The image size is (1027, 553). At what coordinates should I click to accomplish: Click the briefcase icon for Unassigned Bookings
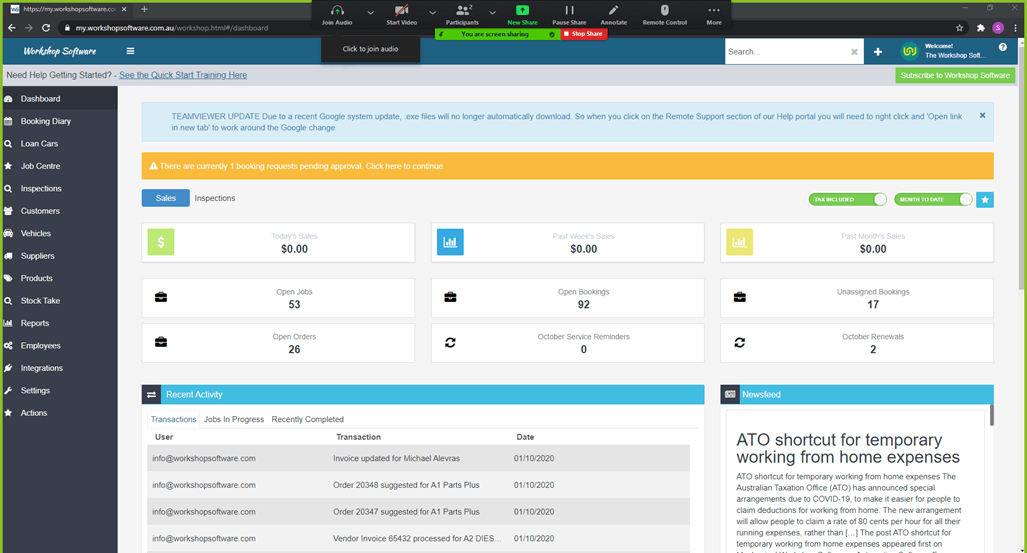pos(739,297)
